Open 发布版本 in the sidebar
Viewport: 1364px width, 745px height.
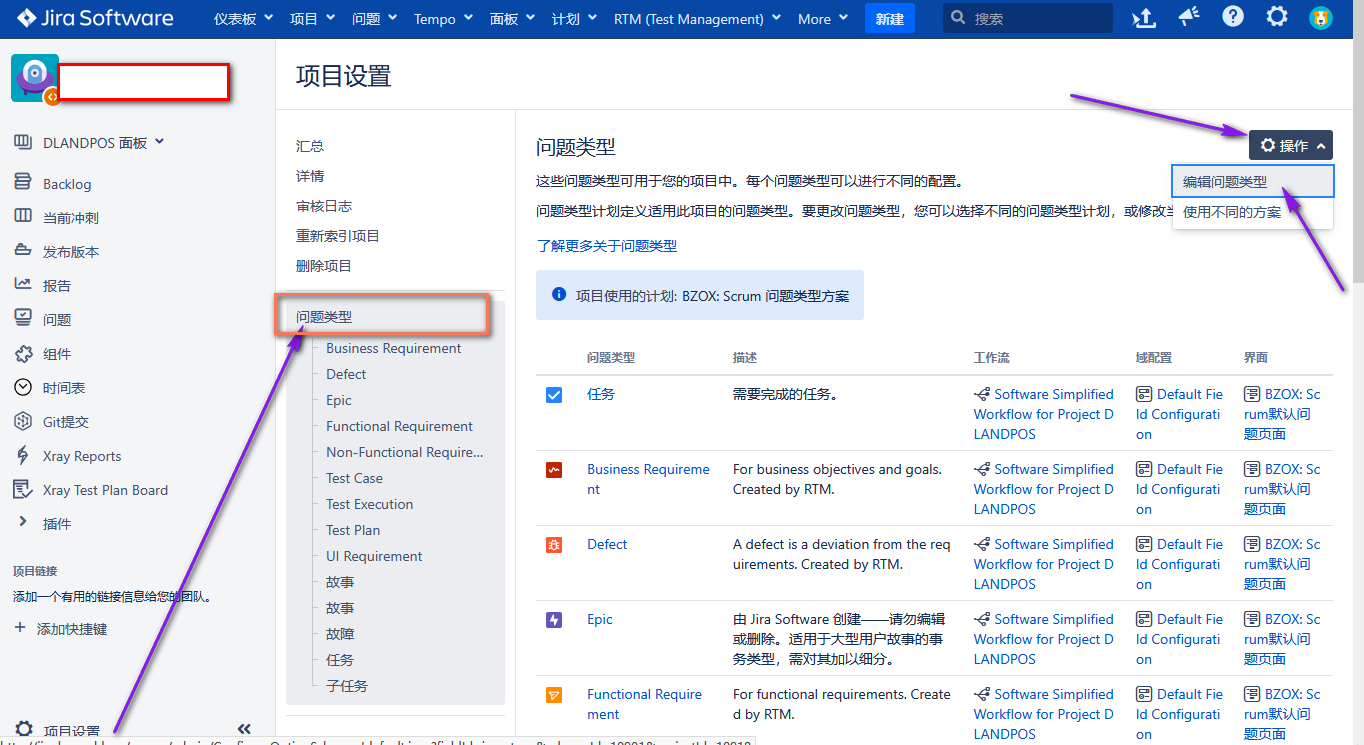click(71, 252)
